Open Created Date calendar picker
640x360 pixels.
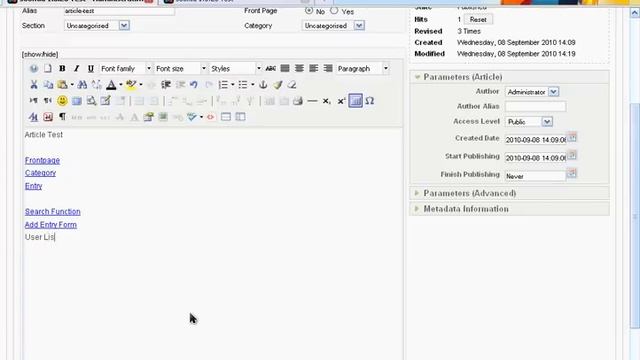point(572,137)
